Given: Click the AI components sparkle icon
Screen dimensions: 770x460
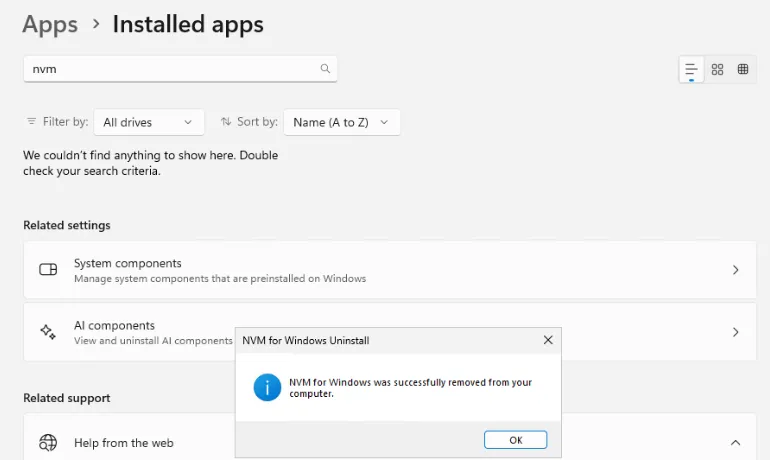Looking at the screenshot, I should point(48,332).
